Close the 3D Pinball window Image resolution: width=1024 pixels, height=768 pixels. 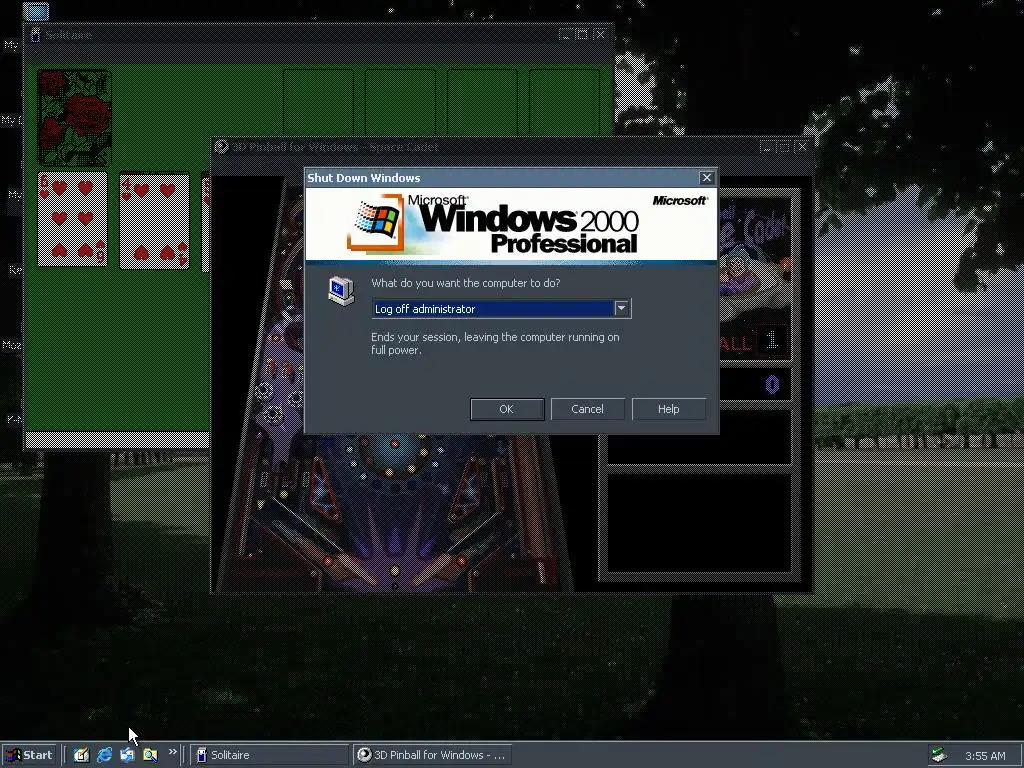[x=802, y=147]
